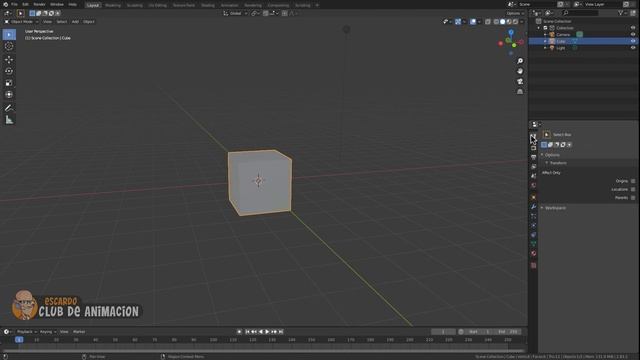Open the Tool properties tab

(533, 137)
